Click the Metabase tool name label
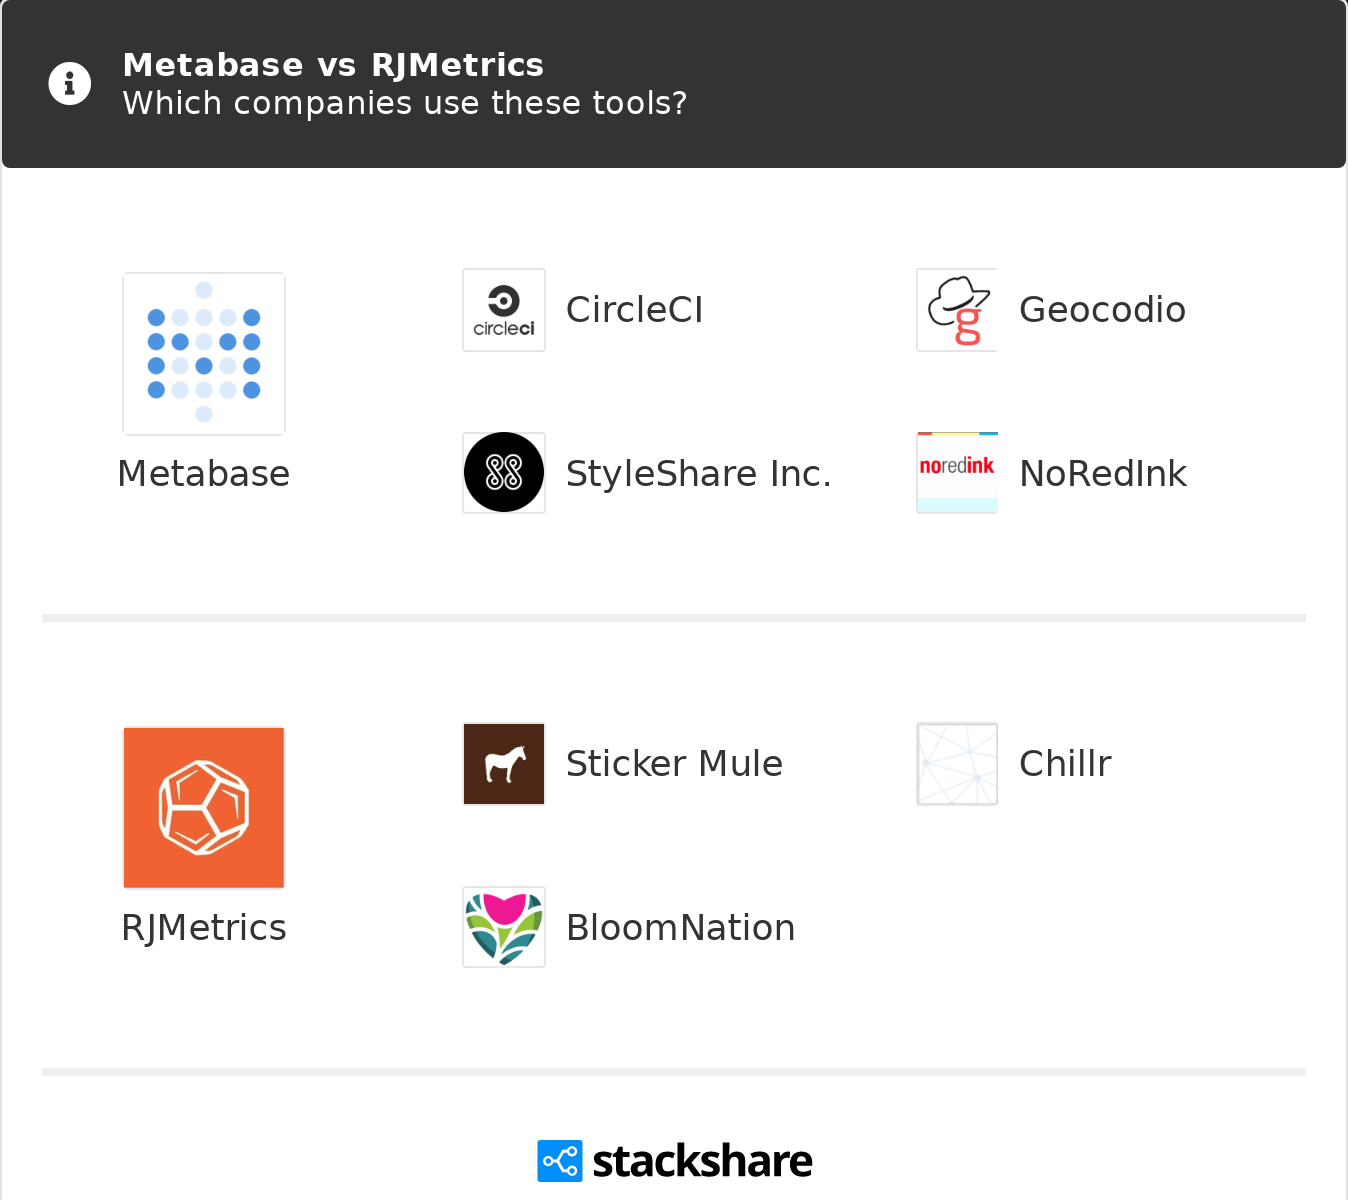Screen dimensions: 1348x1200 pos(204,474)
